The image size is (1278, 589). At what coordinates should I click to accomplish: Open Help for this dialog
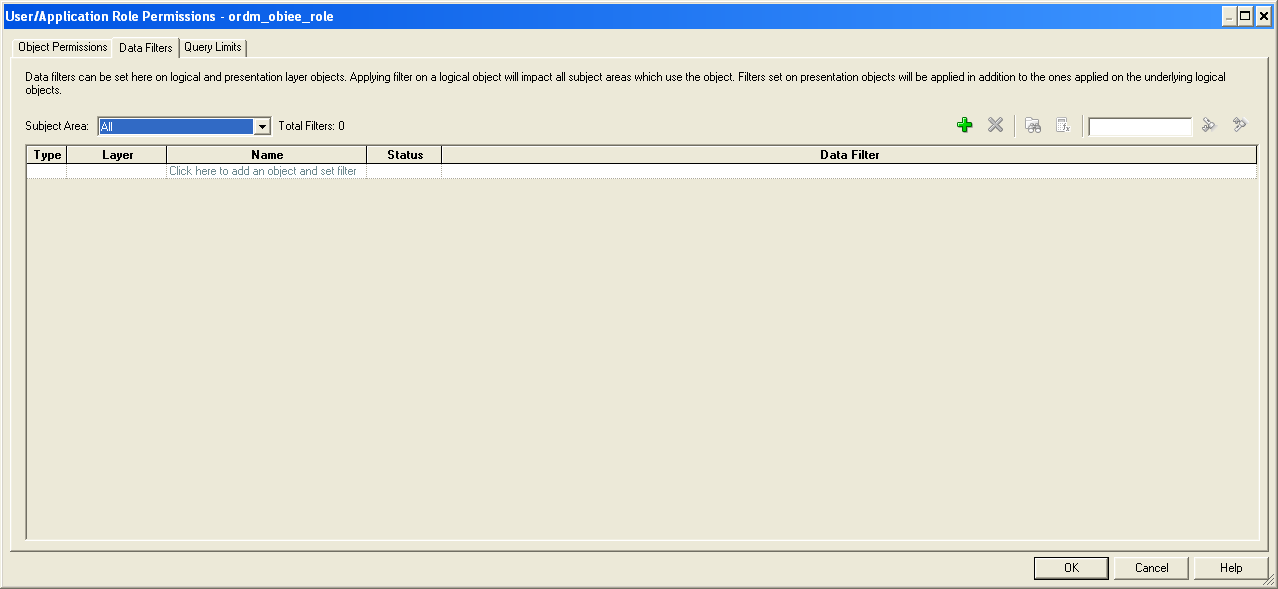(x=1231, y=568)
